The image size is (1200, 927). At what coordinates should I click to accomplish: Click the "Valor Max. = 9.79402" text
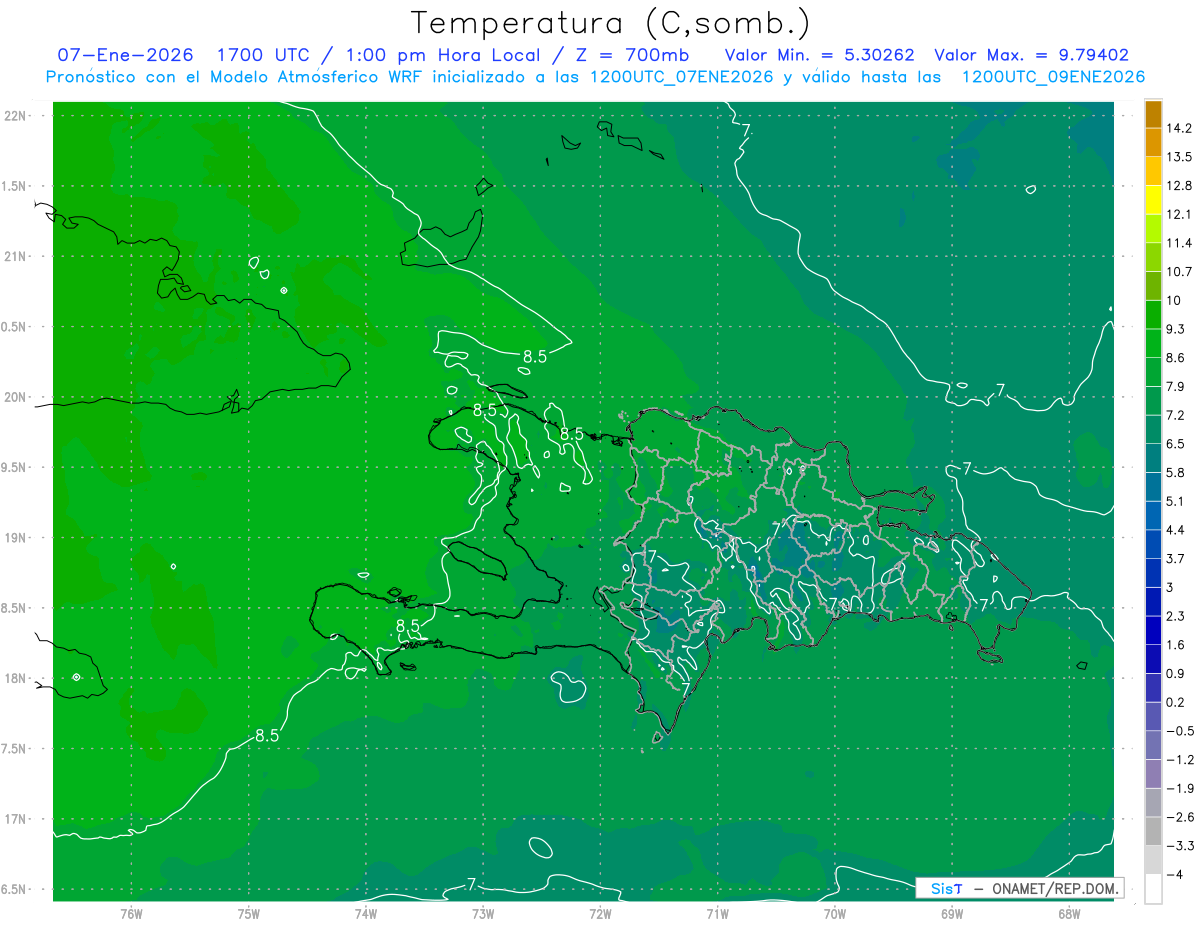click(1031, 55)
